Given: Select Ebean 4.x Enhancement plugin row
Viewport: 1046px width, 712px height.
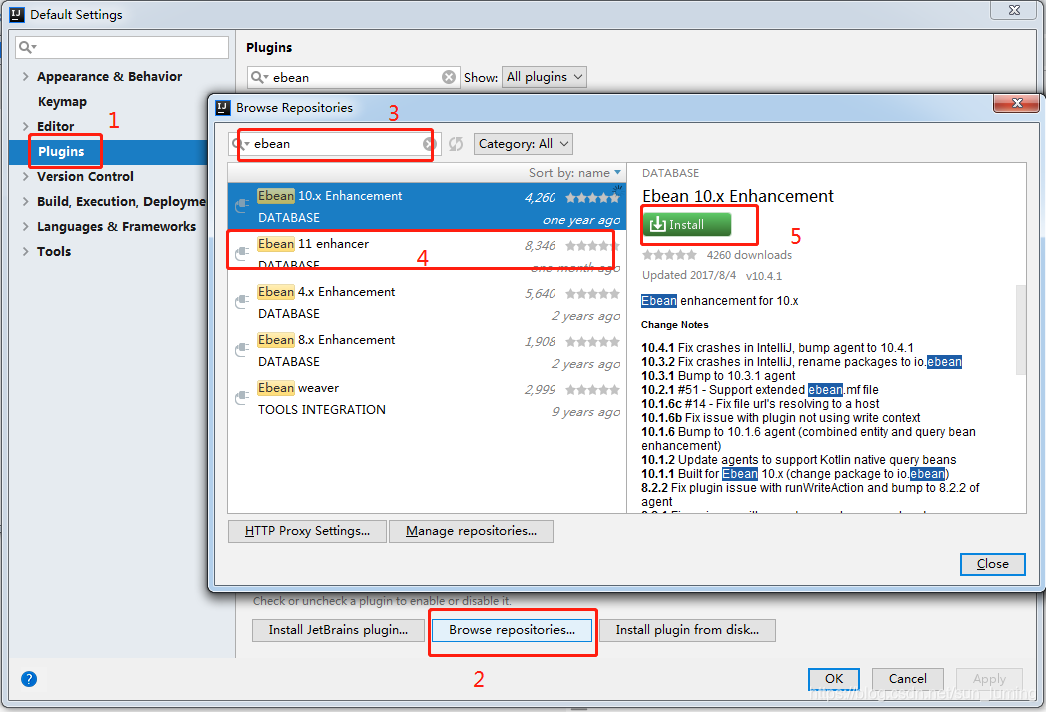Looking at the screenshot, I should tap(427, 302).
